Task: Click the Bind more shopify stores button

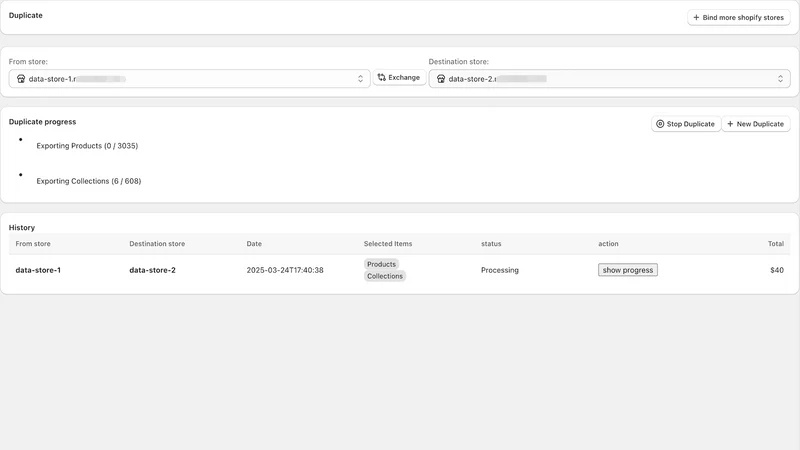Action: coord(738,17)
